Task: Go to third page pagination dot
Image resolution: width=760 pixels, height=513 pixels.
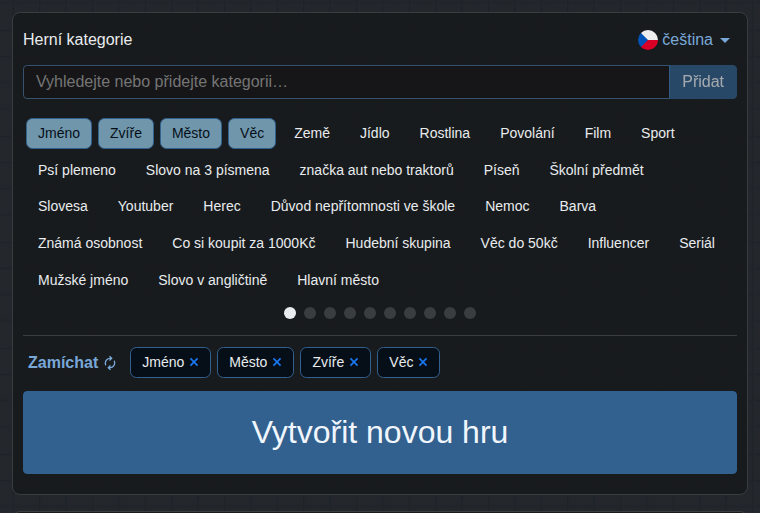Action: click(330, 313)
